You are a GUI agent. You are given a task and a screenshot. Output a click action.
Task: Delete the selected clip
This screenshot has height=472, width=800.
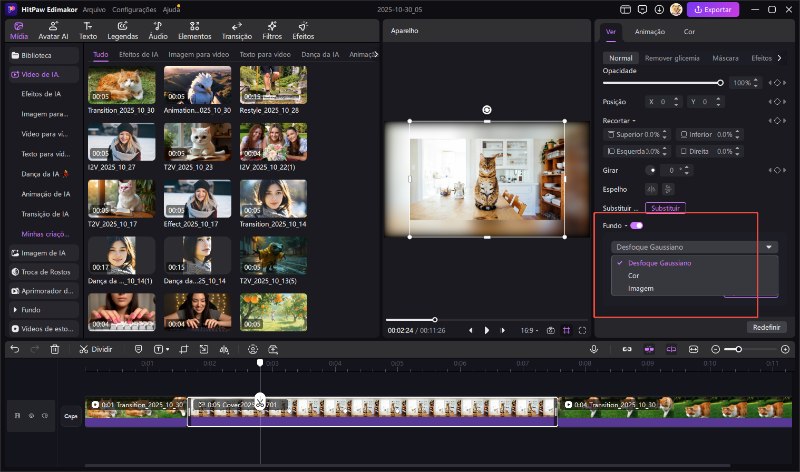(55, 350)
